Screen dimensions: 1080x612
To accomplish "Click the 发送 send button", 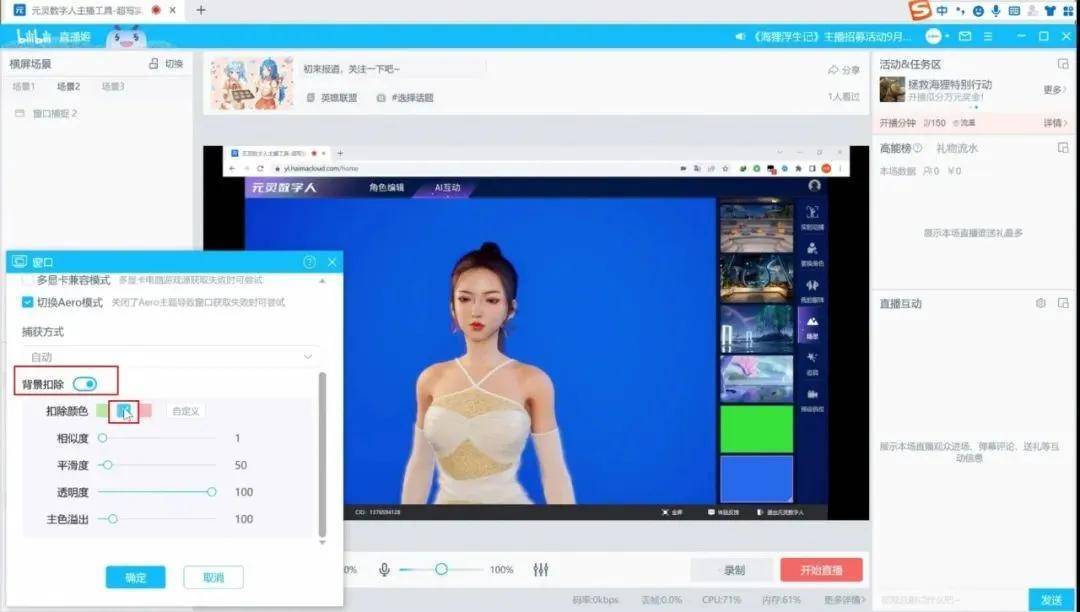I will 1052,600.
